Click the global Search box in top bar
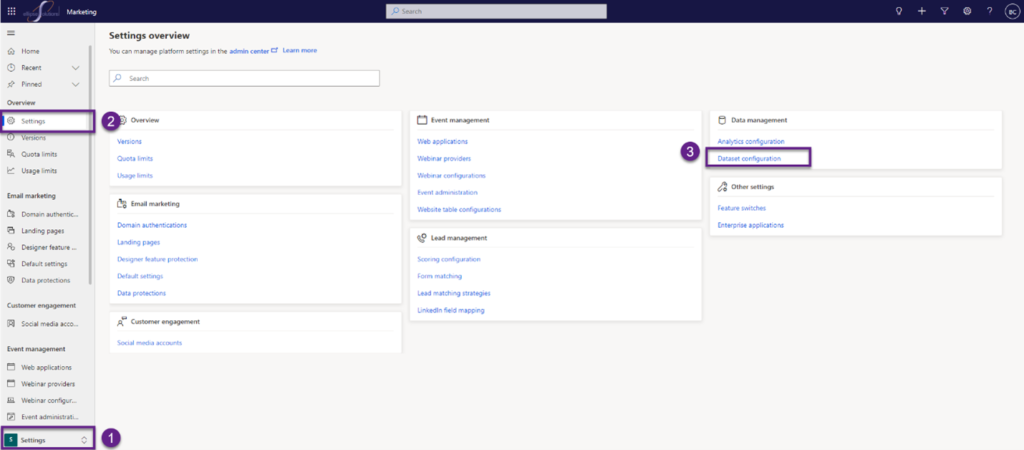Viewport: 1024px width, 450px height. pos(496,11)
